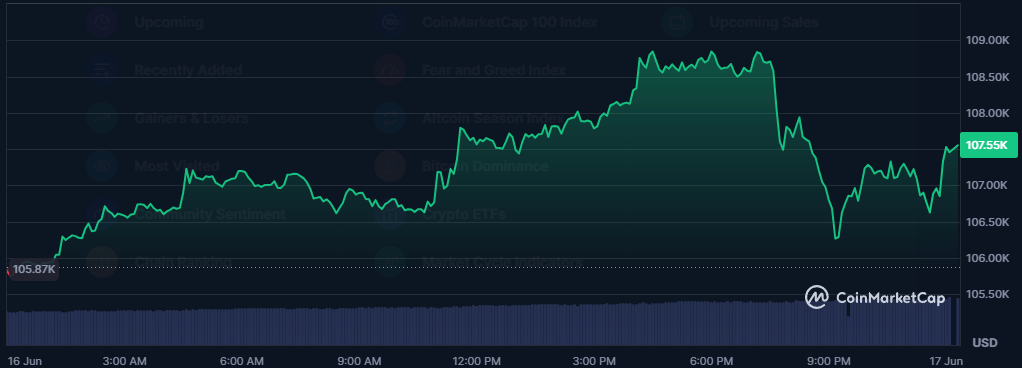1022x368 pixels.
Task: Click the 105.50K price axis label
Action: click(987, 294)
